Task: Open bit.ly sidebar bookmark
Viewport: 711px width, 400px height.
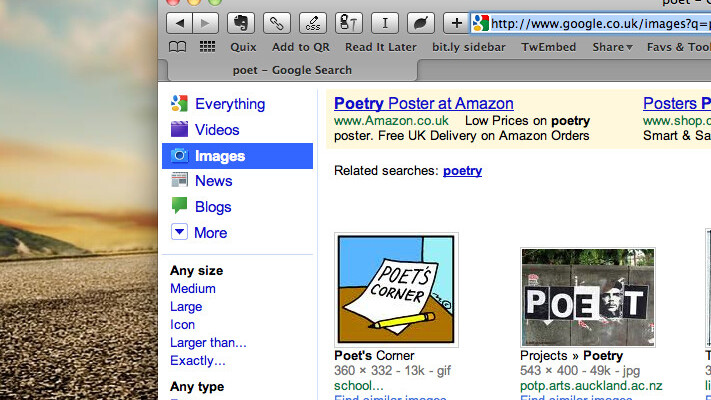Action: click(x=468, y=47)
